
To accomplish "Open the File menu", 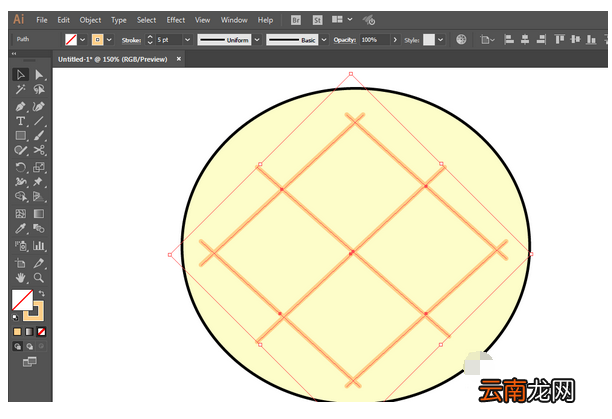I will click(42, 20).
